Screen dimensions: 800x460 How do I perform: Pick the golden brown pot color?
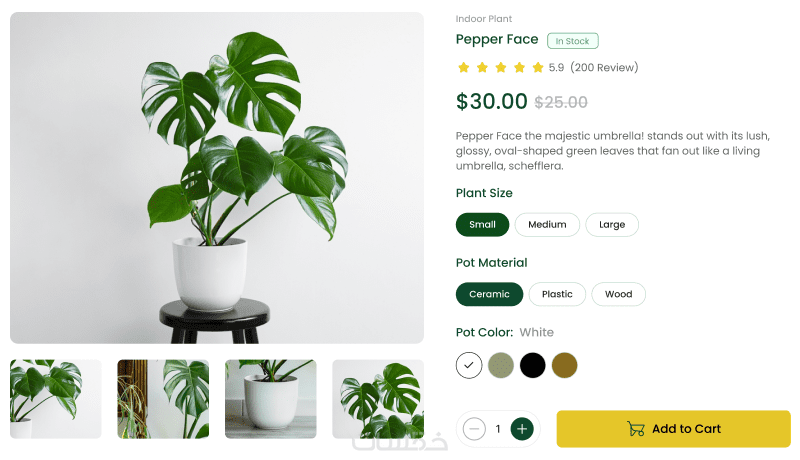(x=564, y=365)
